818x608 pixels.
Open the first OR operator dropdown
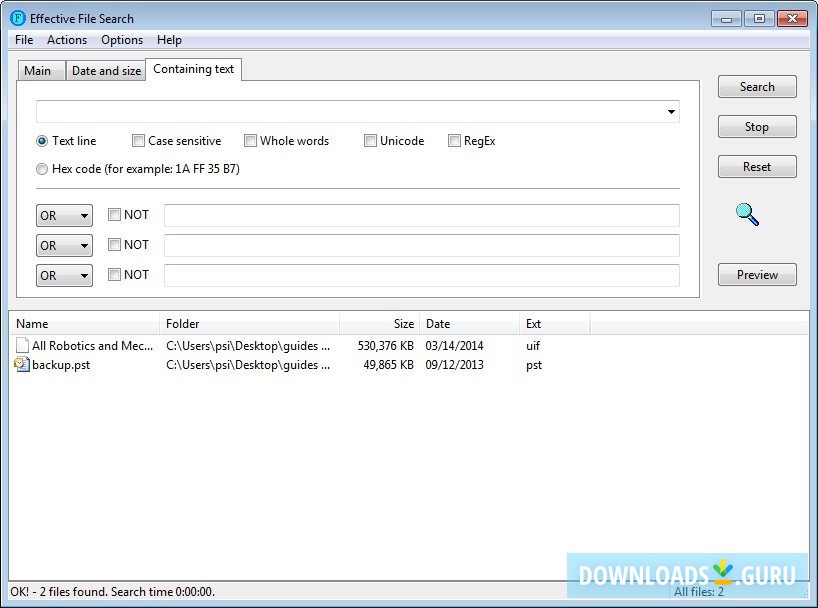tap(64, 216)
